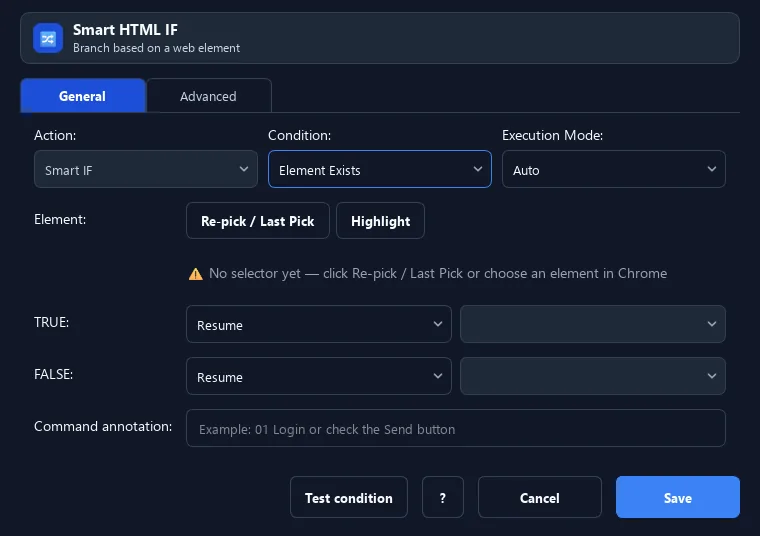This screenshot has height=536, width=760.
Task: Click the 'Condition:' label
Action: 300,135
